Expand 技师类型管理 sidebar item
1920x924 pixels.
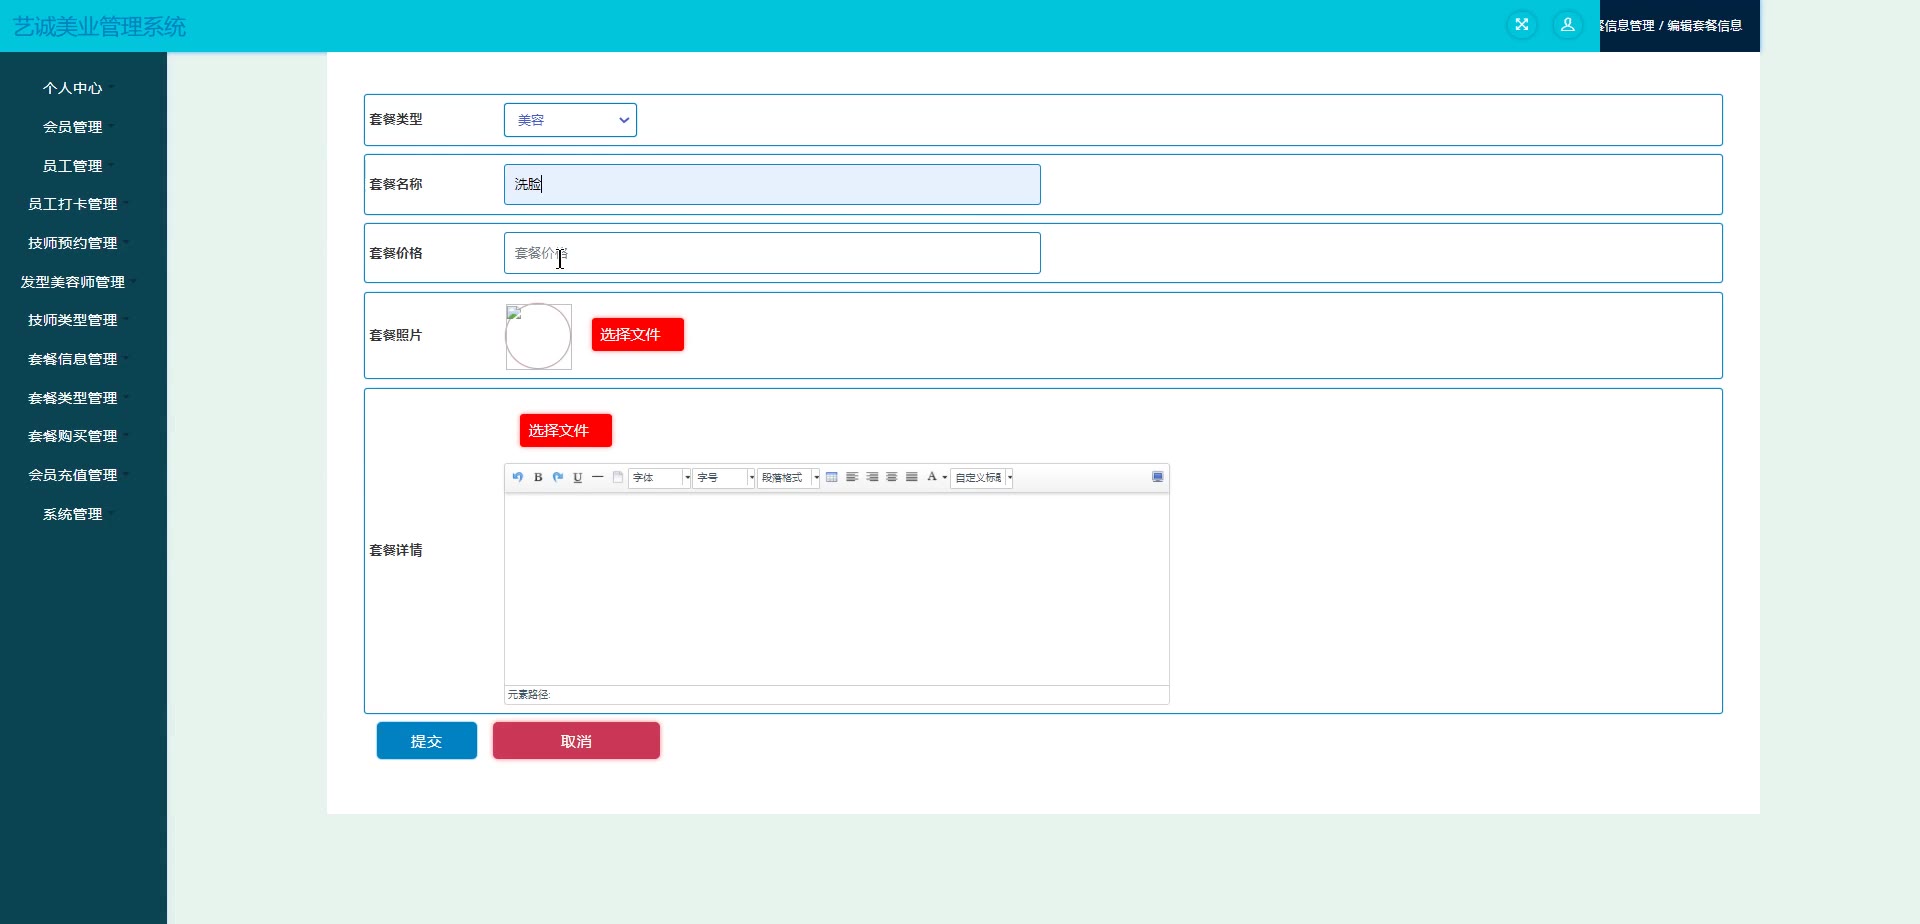(x=73, y=320)
